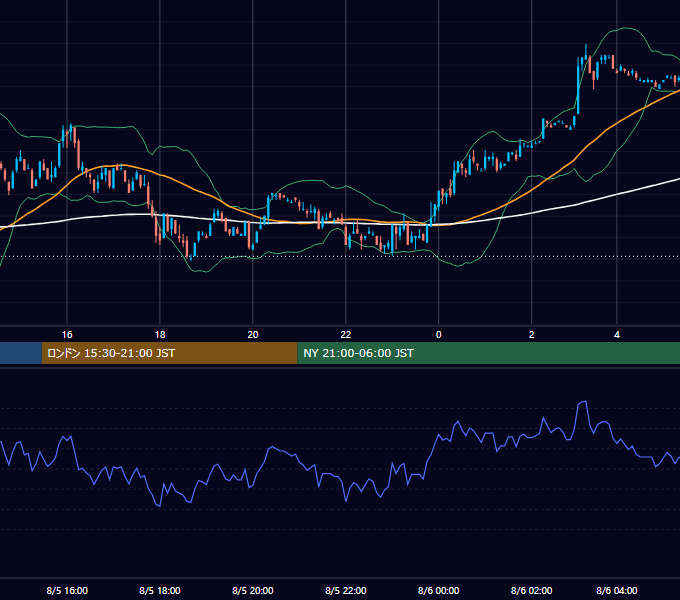Image resolution: width=680 pixels, height=600 pixels.
Task: Click the 8/5 18:00 date label
Action: pos(160,590)
